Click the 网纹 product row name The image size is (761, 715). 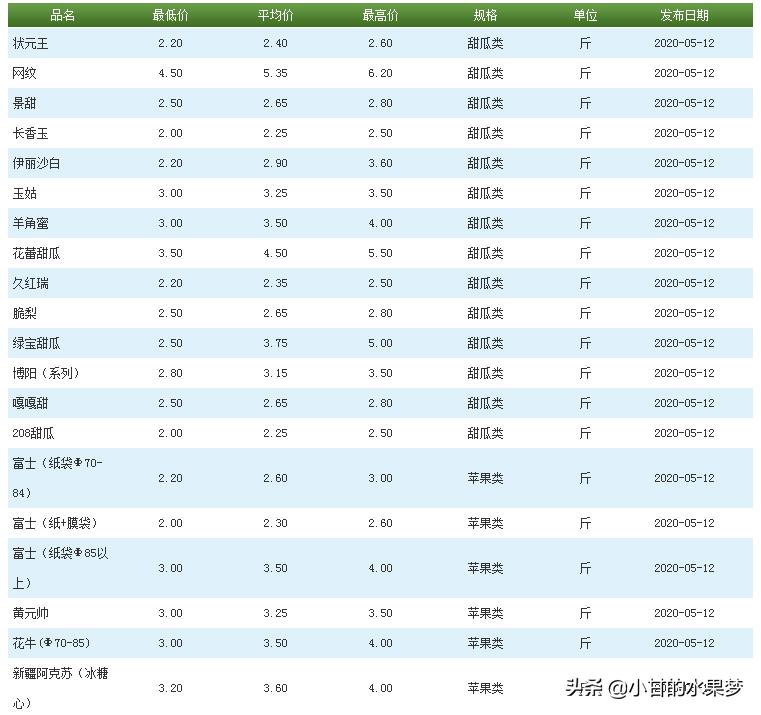24,74
